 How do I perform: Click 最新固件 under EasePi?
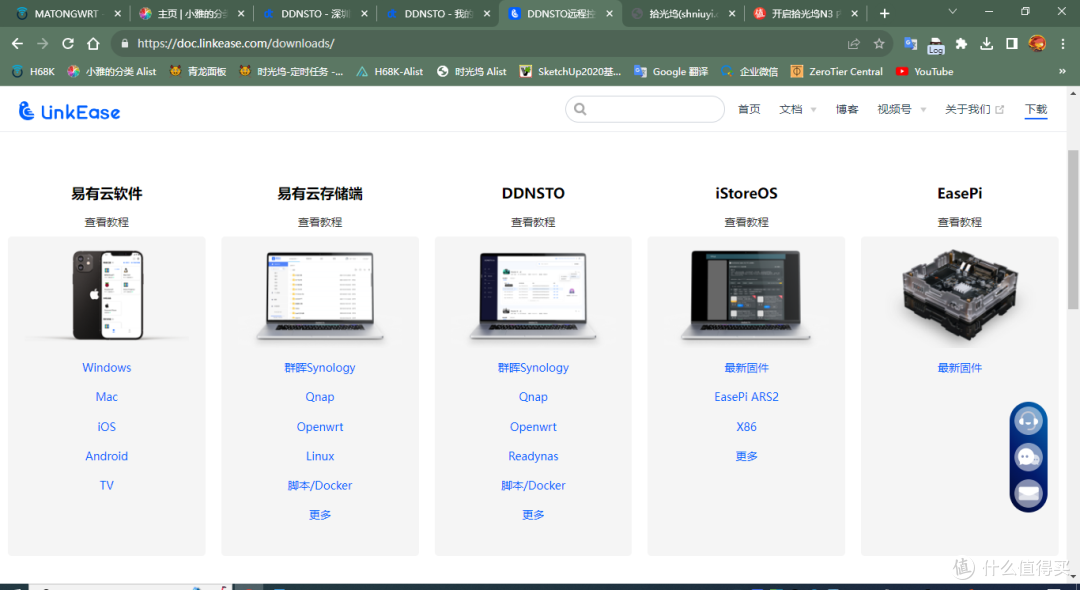click(959, 368)
